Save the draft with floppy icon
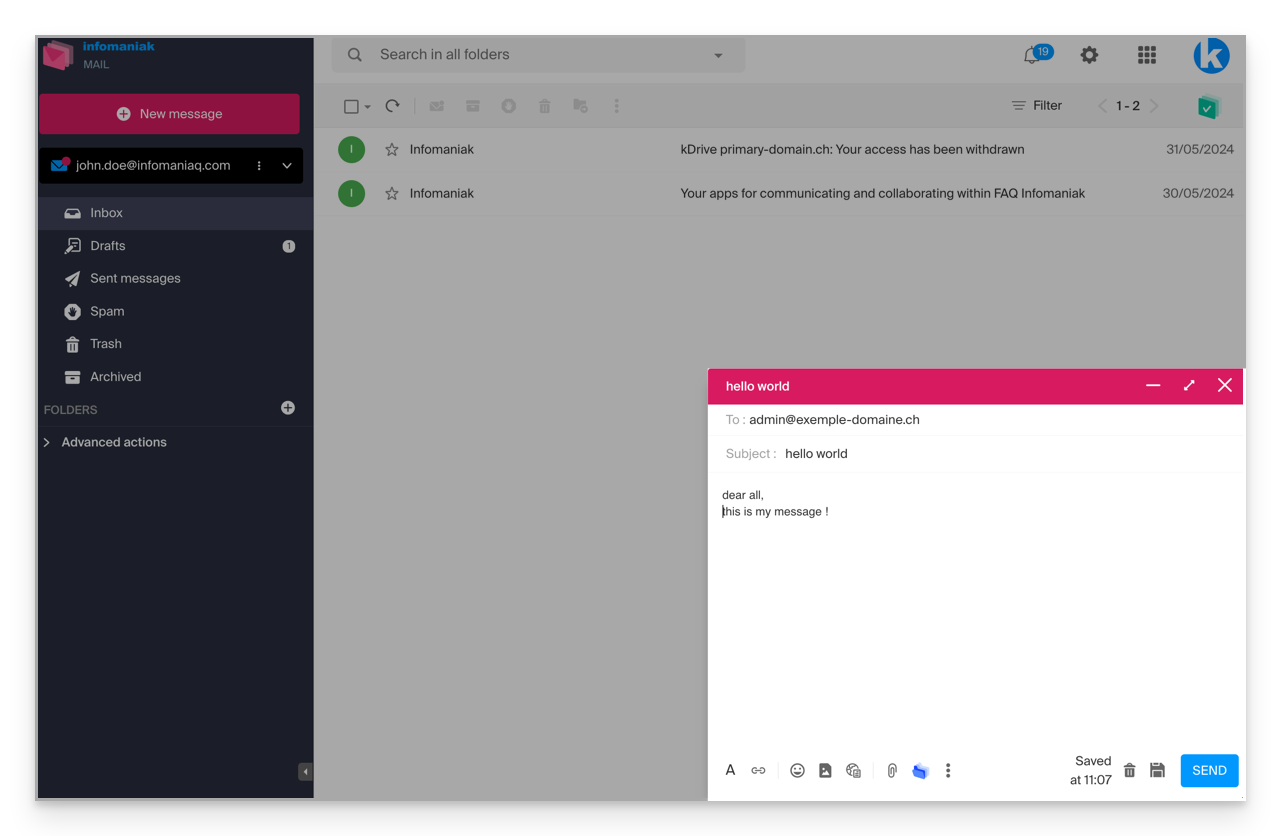1281x836 pixels. click(1157, 770)
